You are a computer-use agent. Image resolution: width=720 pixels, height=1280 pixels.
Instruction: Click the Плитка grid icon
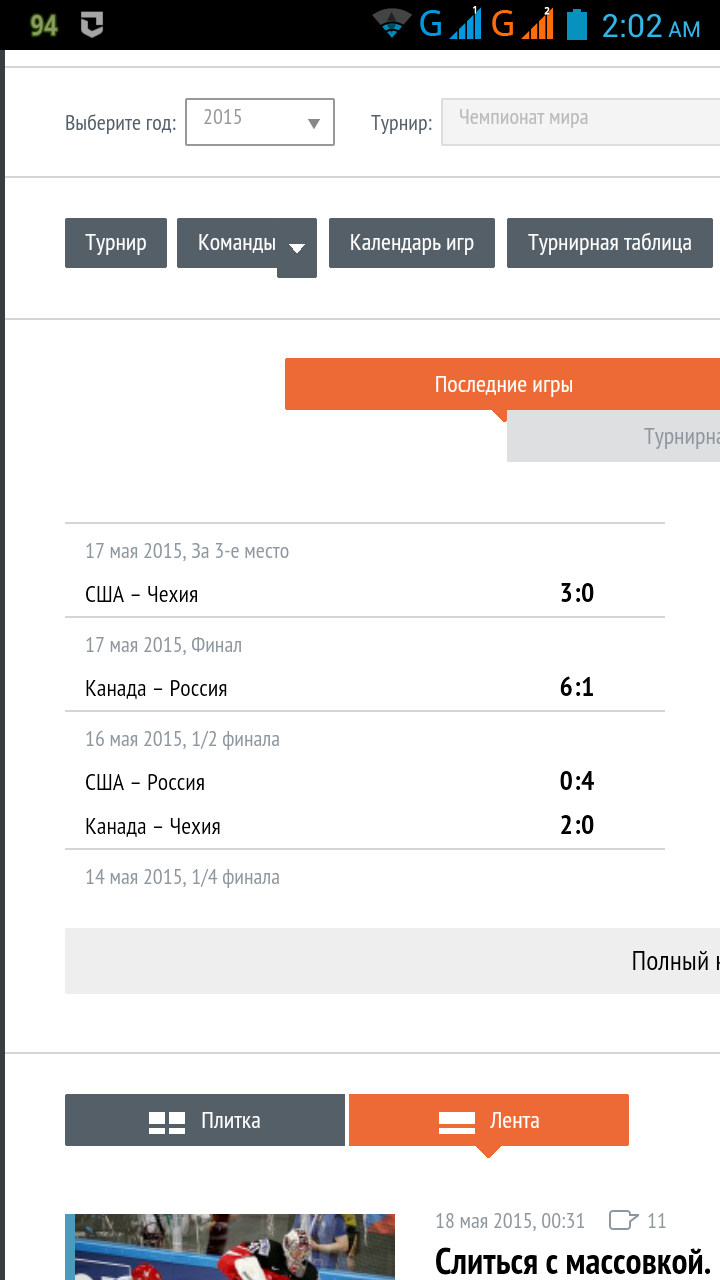(x=167, y=1122)
